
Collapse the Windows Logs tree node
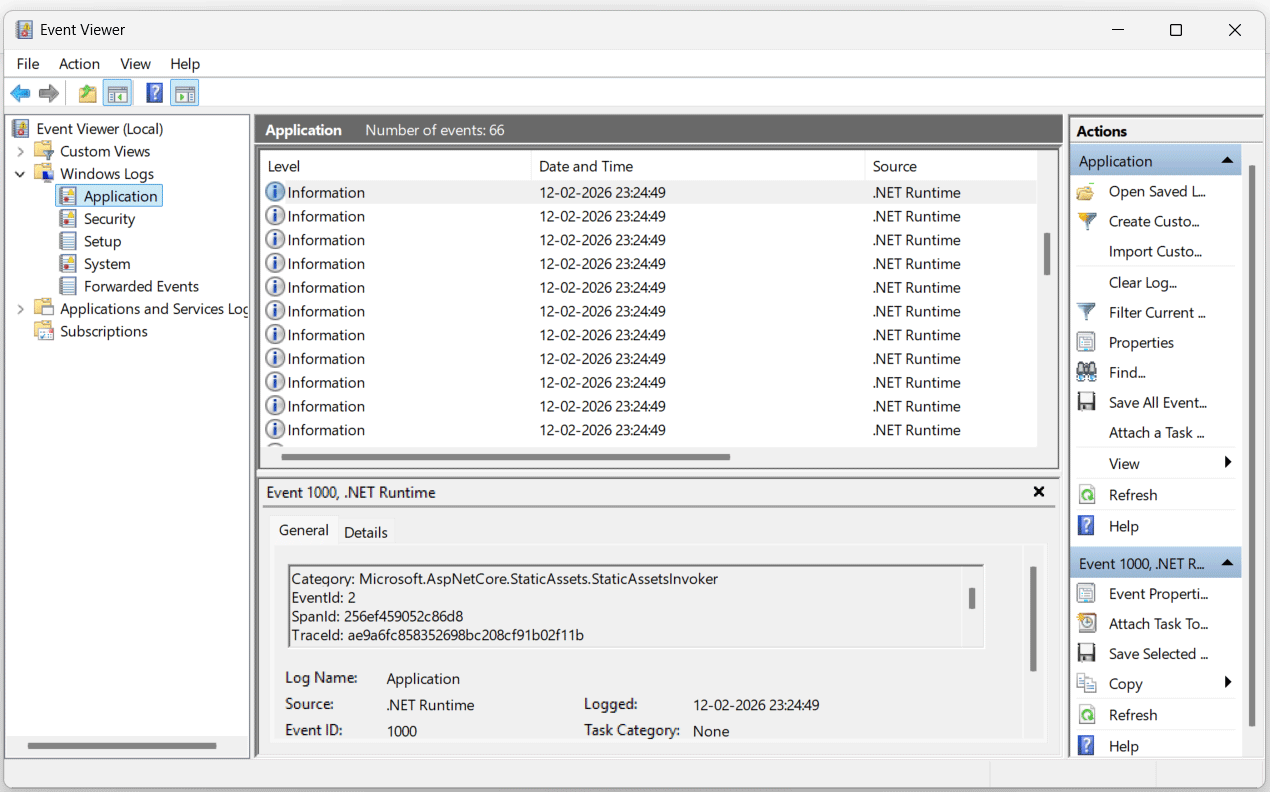pyautogui.click(x=19, y=173)
